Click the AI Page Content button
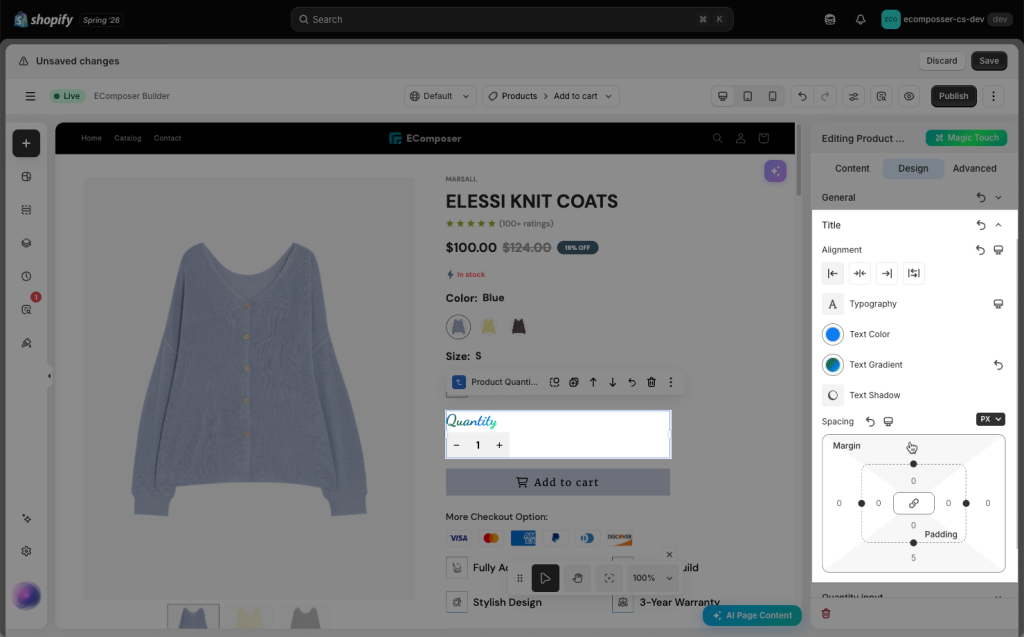Screen dimensions: 1024x637 coord(752,615)
